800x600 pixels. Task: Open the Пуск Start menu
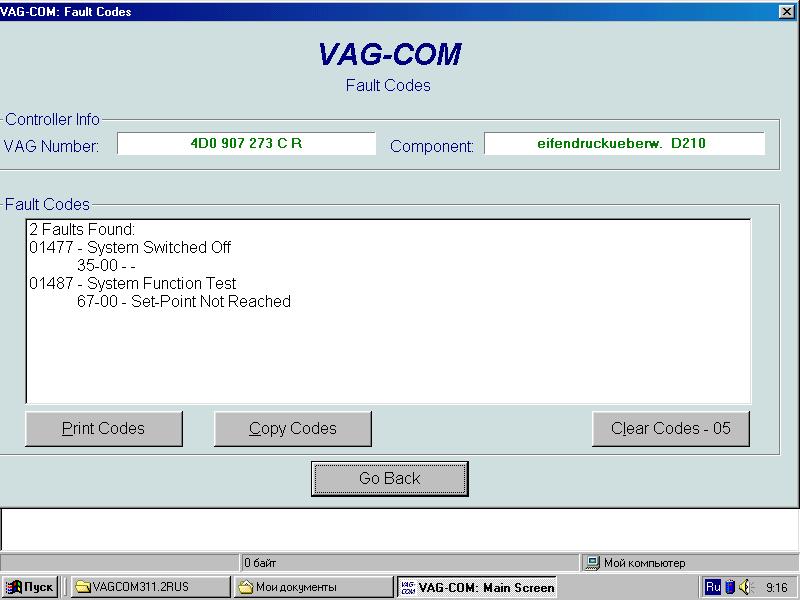(x=30, y=587)
